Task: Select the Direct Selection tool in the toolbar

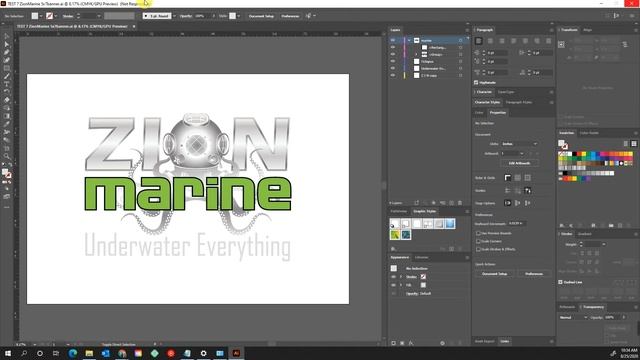Action: 7,44
